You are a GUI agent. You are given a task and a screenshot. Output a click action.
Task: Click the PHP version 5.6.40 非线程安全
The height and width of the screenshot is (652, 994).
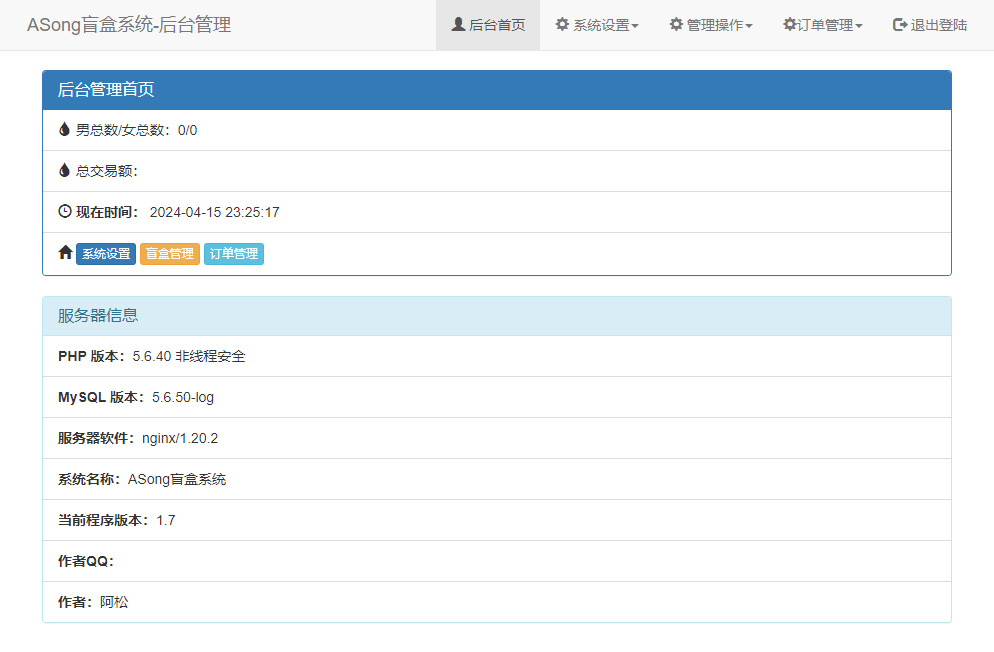[189, 357]
